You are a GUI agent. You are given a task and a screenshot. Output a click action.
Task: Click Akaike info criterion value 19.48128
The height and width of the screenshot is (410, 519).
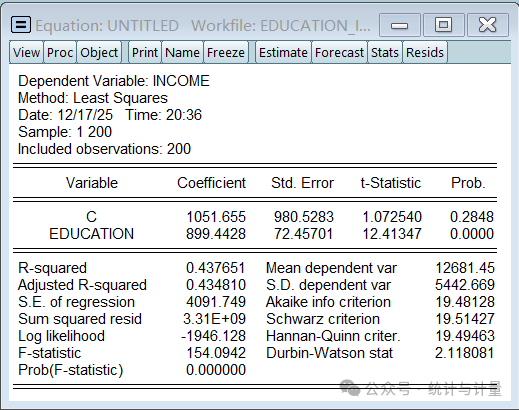point(465,302)
